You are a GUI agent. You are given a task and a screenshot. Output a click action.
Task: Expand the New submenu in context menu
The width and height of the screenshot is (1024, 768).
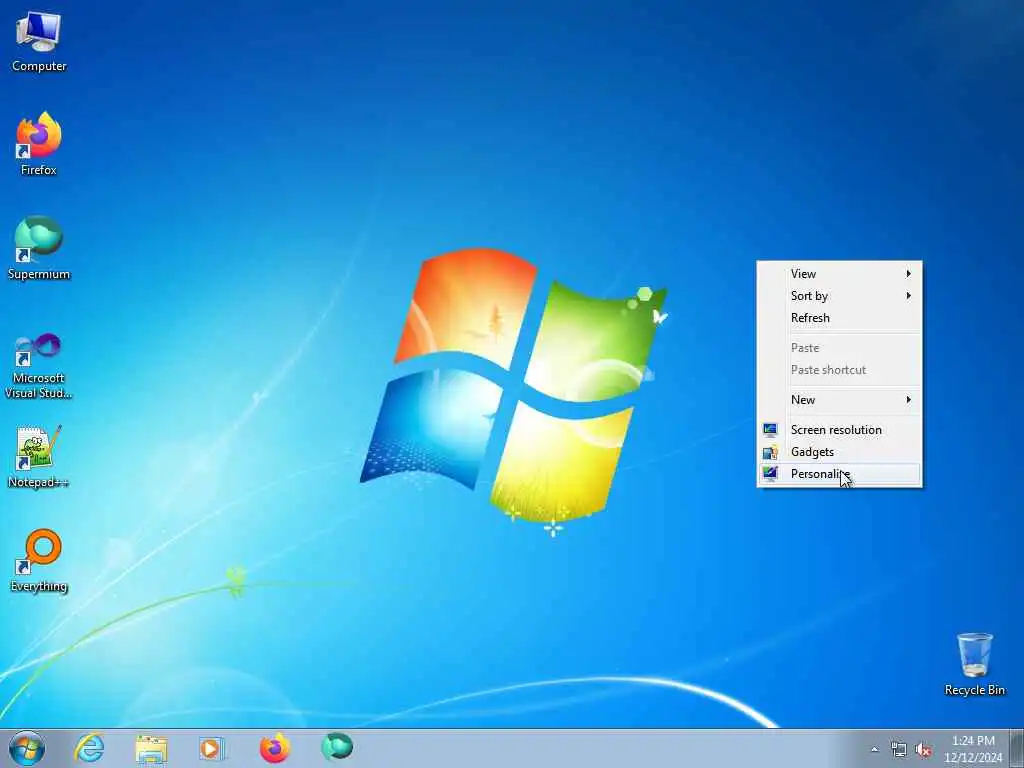click(x=840, y=400)
